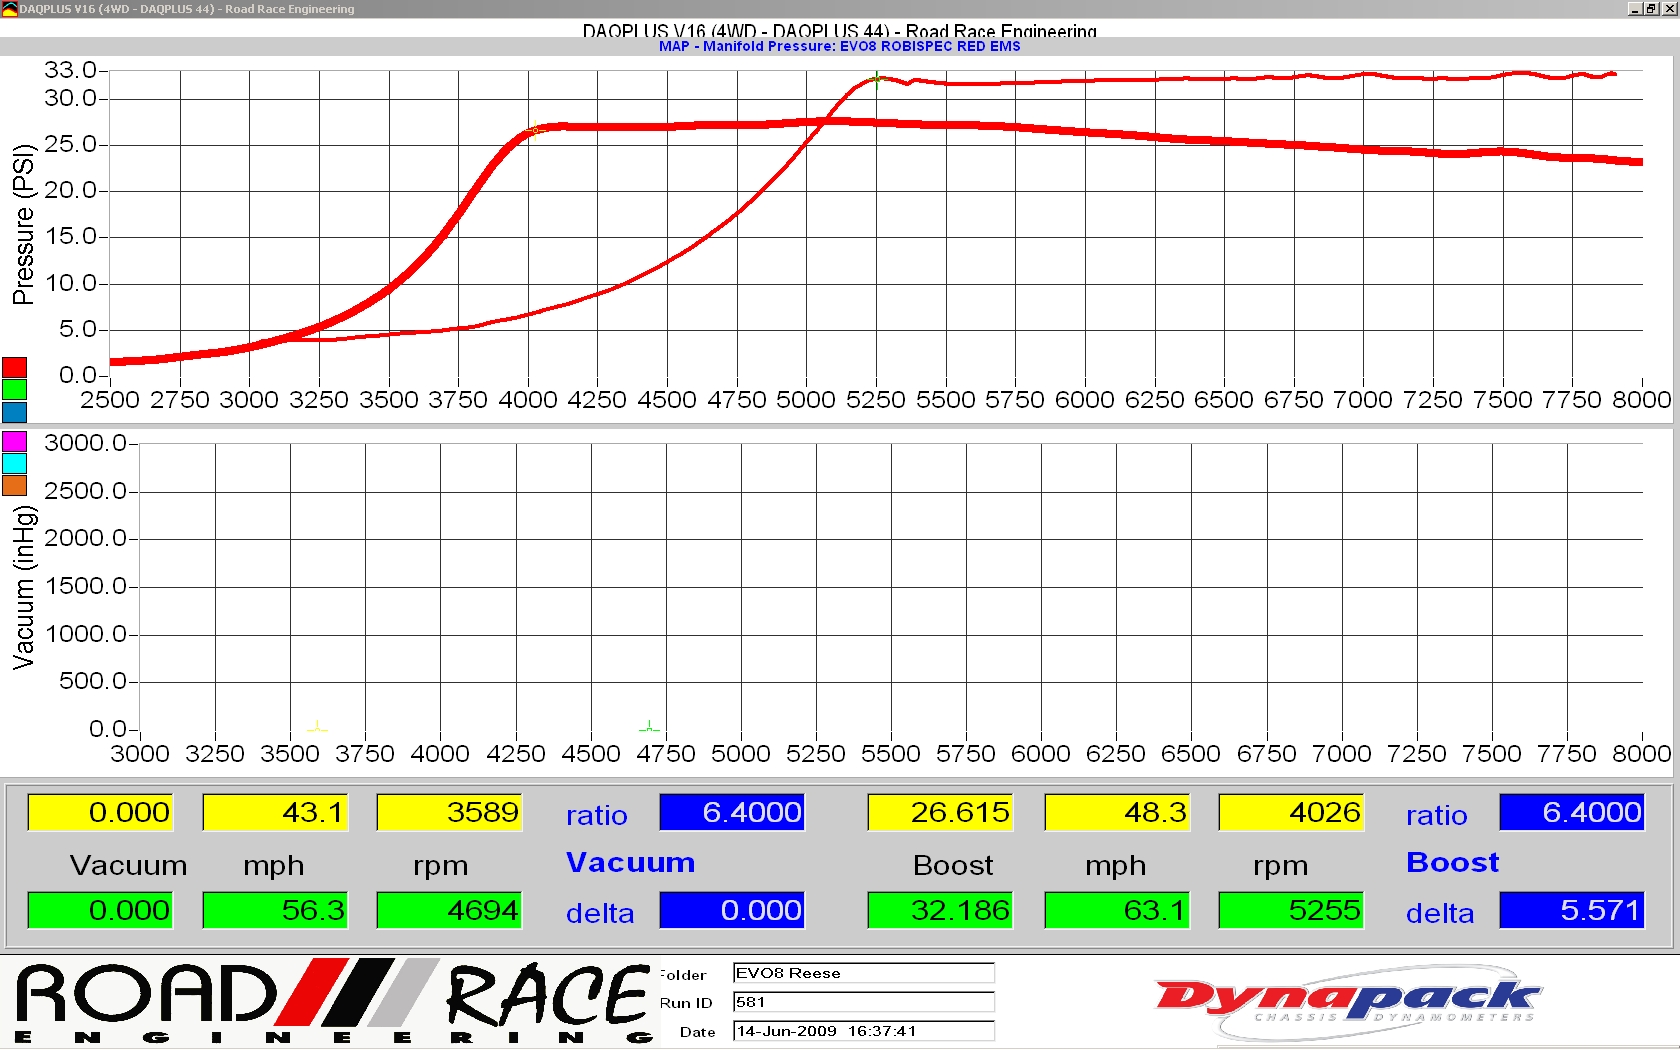Viewport: 1680px width, 1050px height.
Task: Minimize the DAQPLUS window
Action: [1634, 9]
